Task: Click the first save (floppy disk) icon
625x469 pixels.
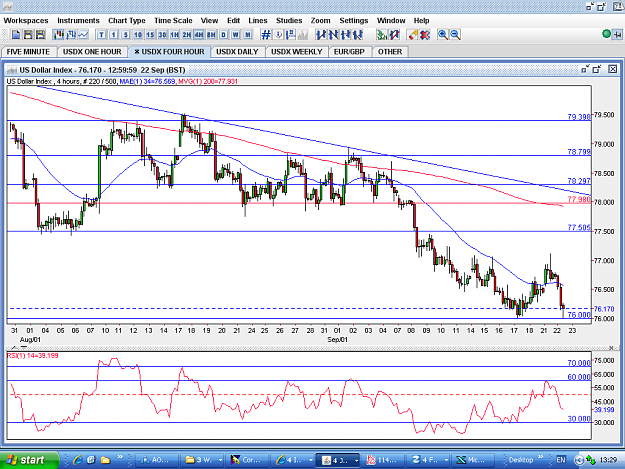Action: (28, 35)
